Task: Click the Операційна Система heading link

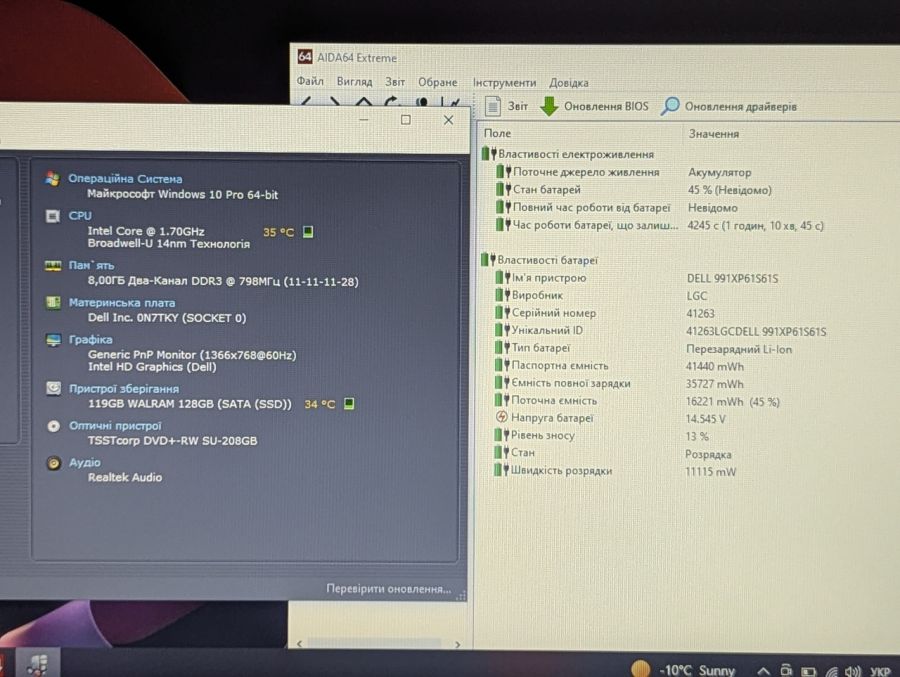Action: pos(125,179)
